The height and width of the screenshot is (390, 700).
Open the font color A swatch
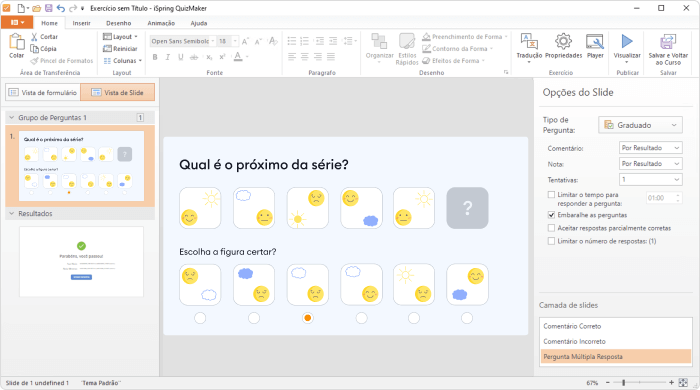[x=238, y=56]
